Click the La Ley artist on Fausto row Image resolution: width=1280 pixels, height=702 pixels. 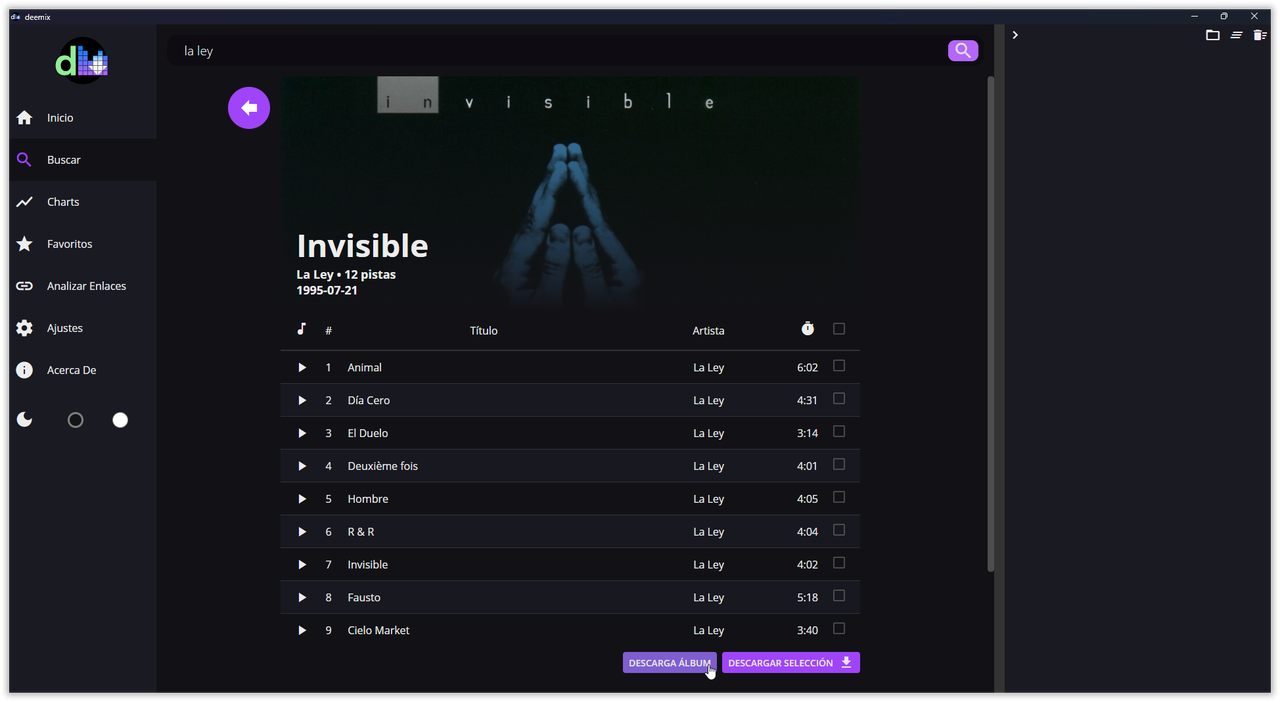(708, 598)
